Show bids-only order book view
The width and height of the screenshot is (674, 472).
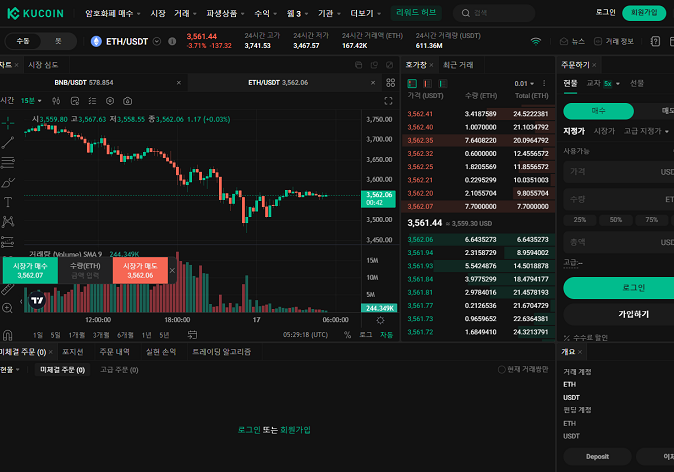point(442,83)
